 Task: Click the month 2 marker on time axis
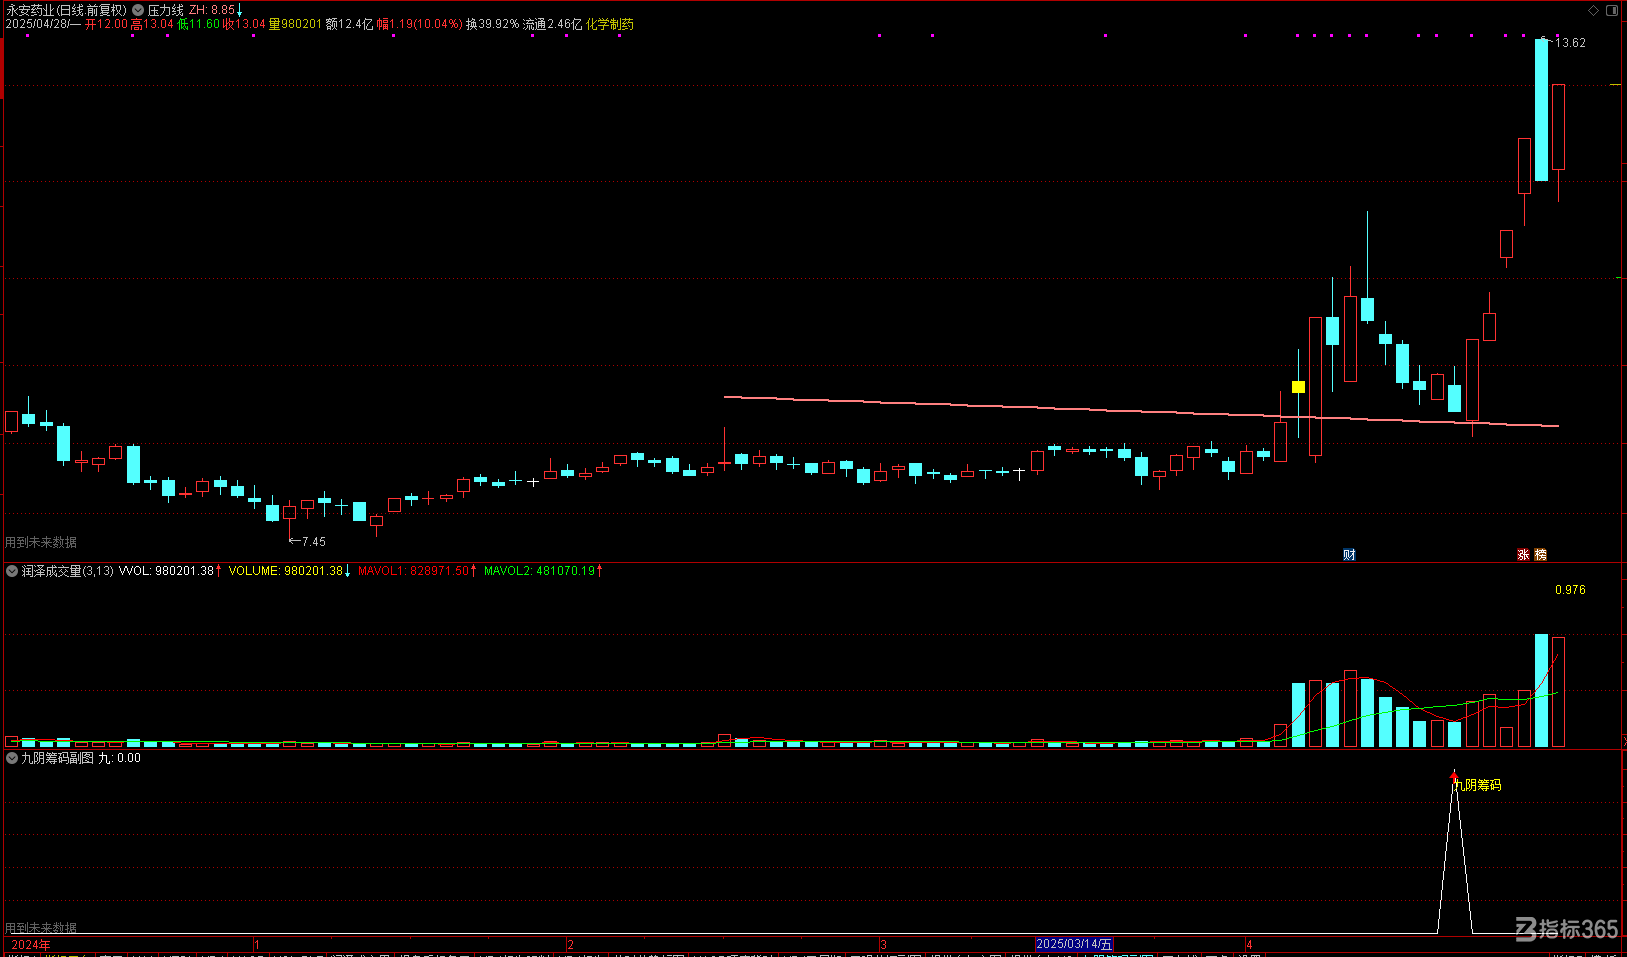click(x=571, y=945)
